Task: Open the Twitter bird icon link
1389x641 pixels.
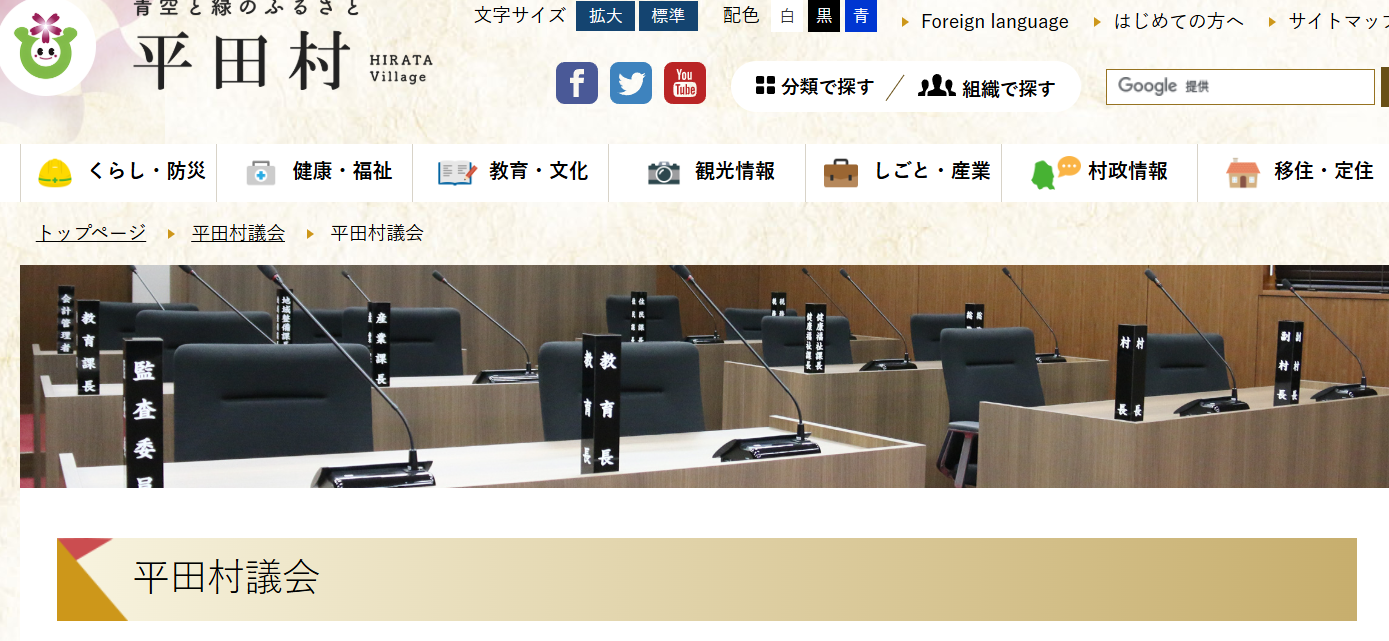Action: [630, 83]
